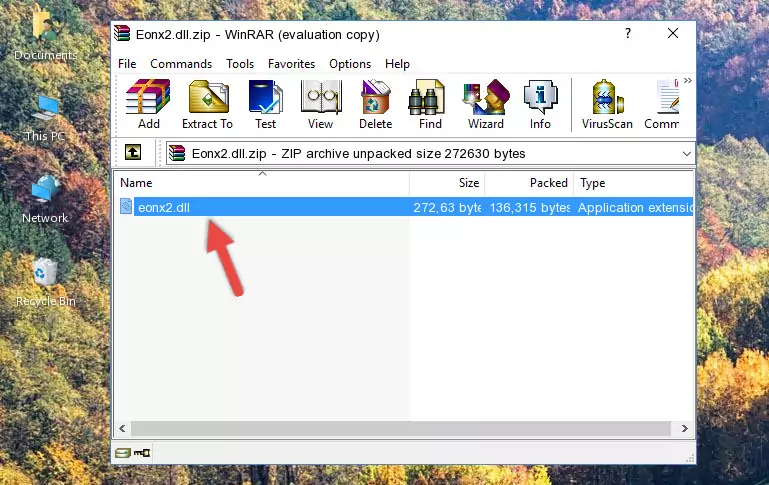Image resolution: width=769 pixels, height=485 pixels.
Task: Click the Add toolbar icon
Action: [148, 104]
